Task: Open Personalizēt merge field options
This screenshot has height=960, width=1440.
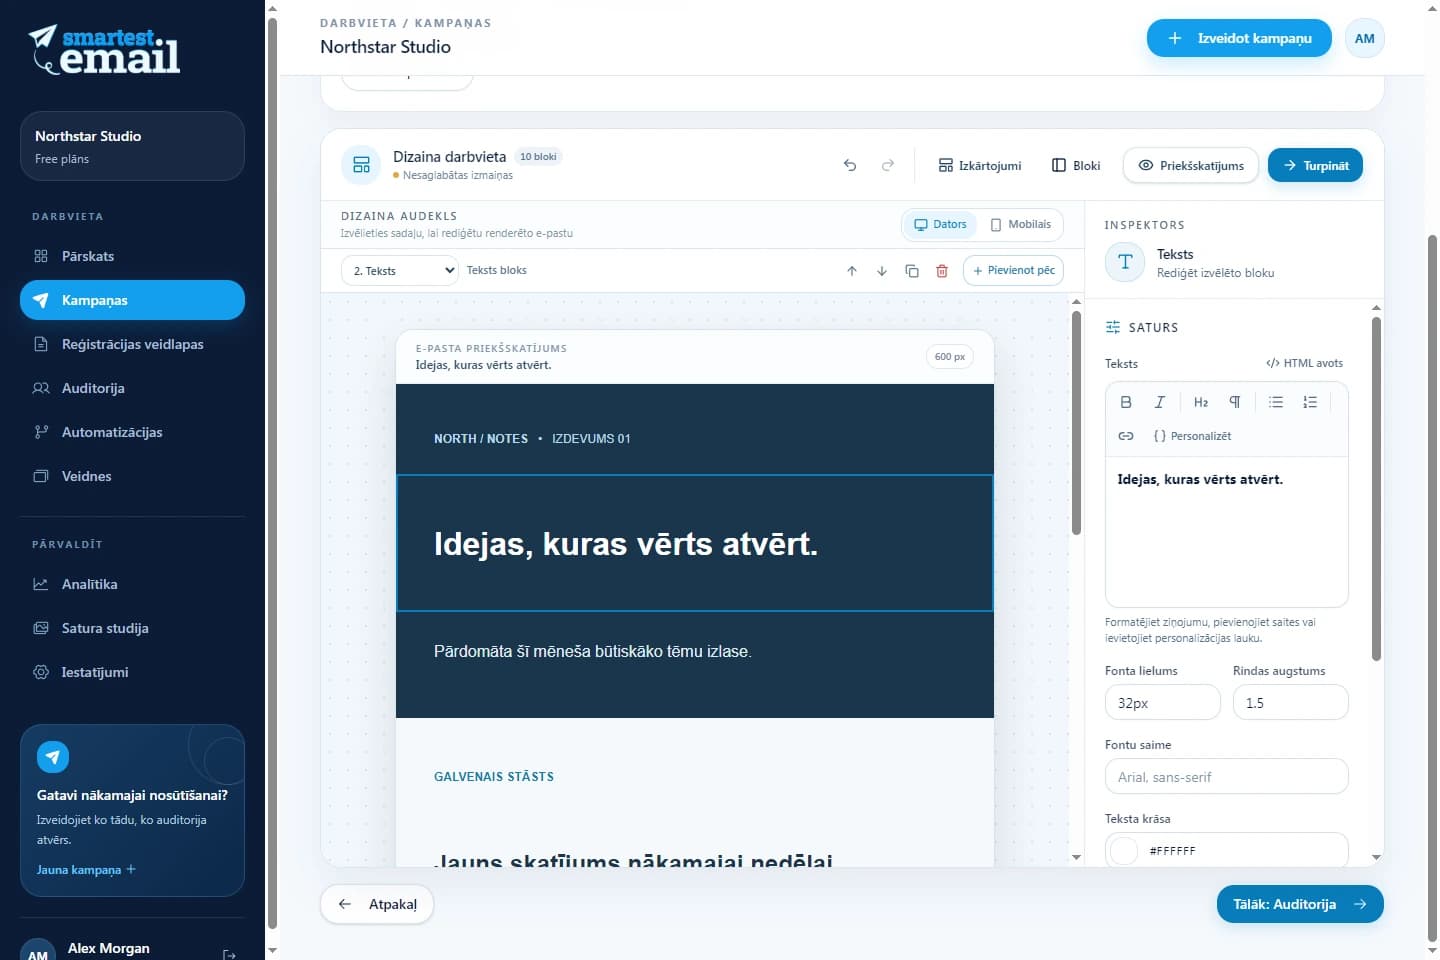Action: 1192,436
